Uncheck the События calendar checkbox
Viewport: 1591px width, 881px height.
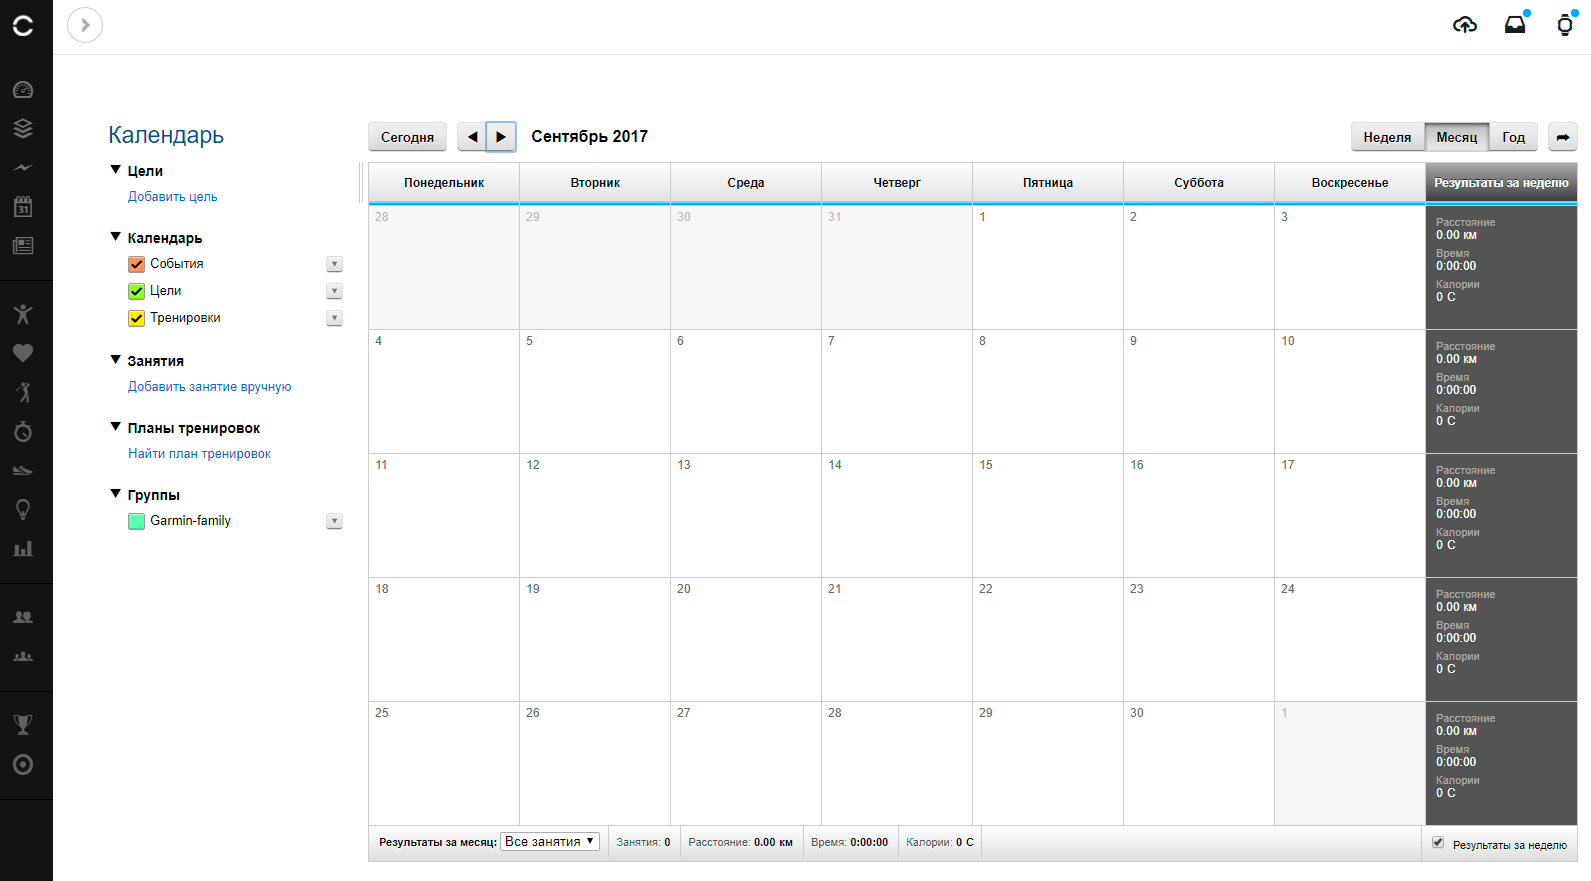137,265
